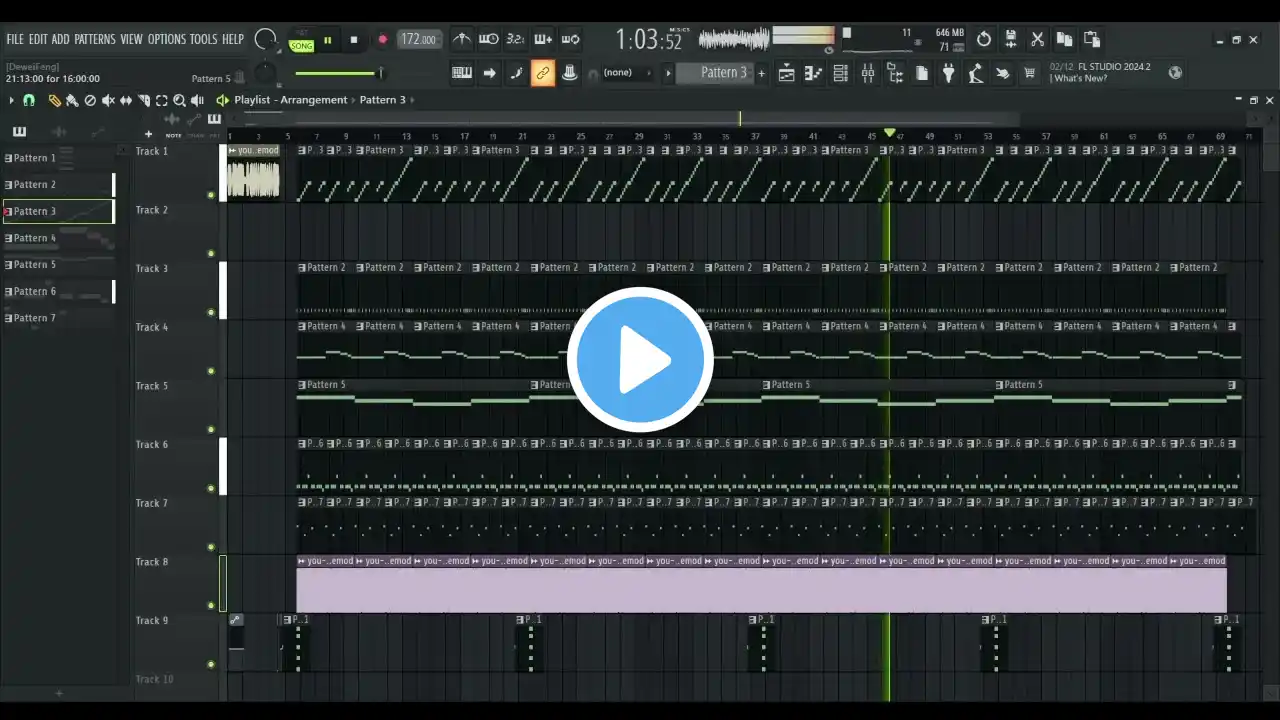Open Tempo tapper icon

pyautogui.click(x=975, y=73)
